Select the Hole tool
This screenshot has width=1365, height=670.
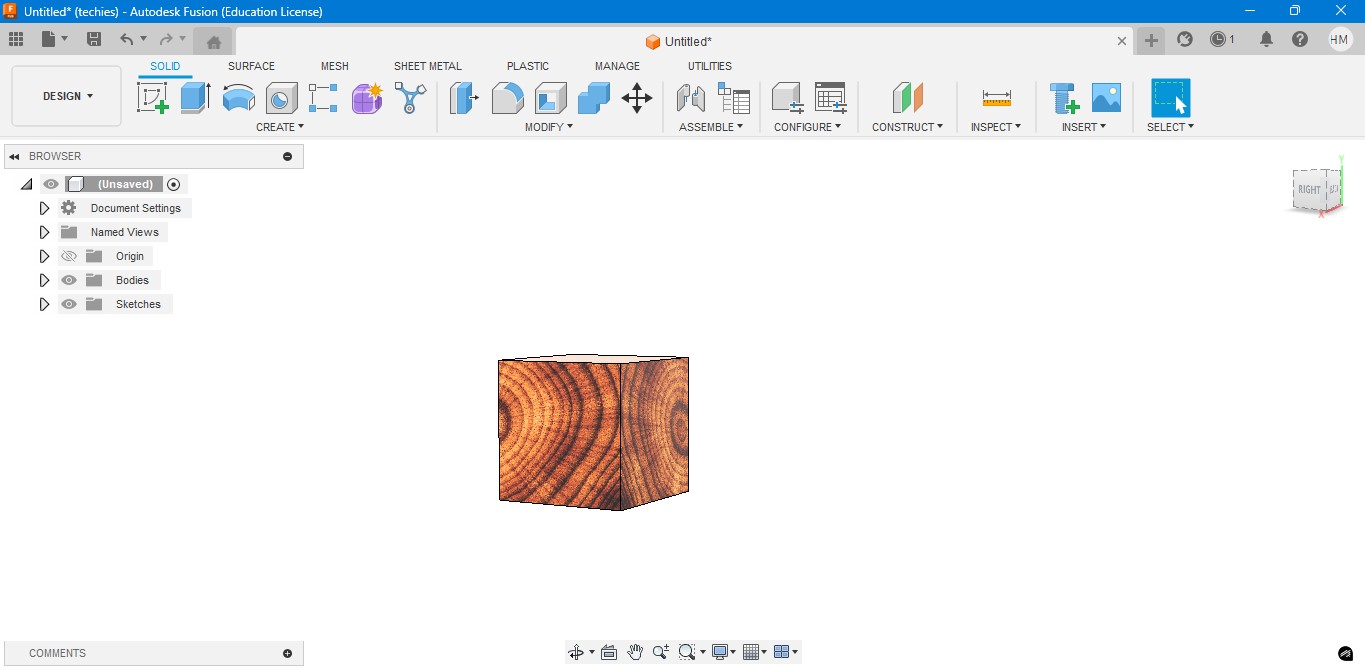pos(281,98)
